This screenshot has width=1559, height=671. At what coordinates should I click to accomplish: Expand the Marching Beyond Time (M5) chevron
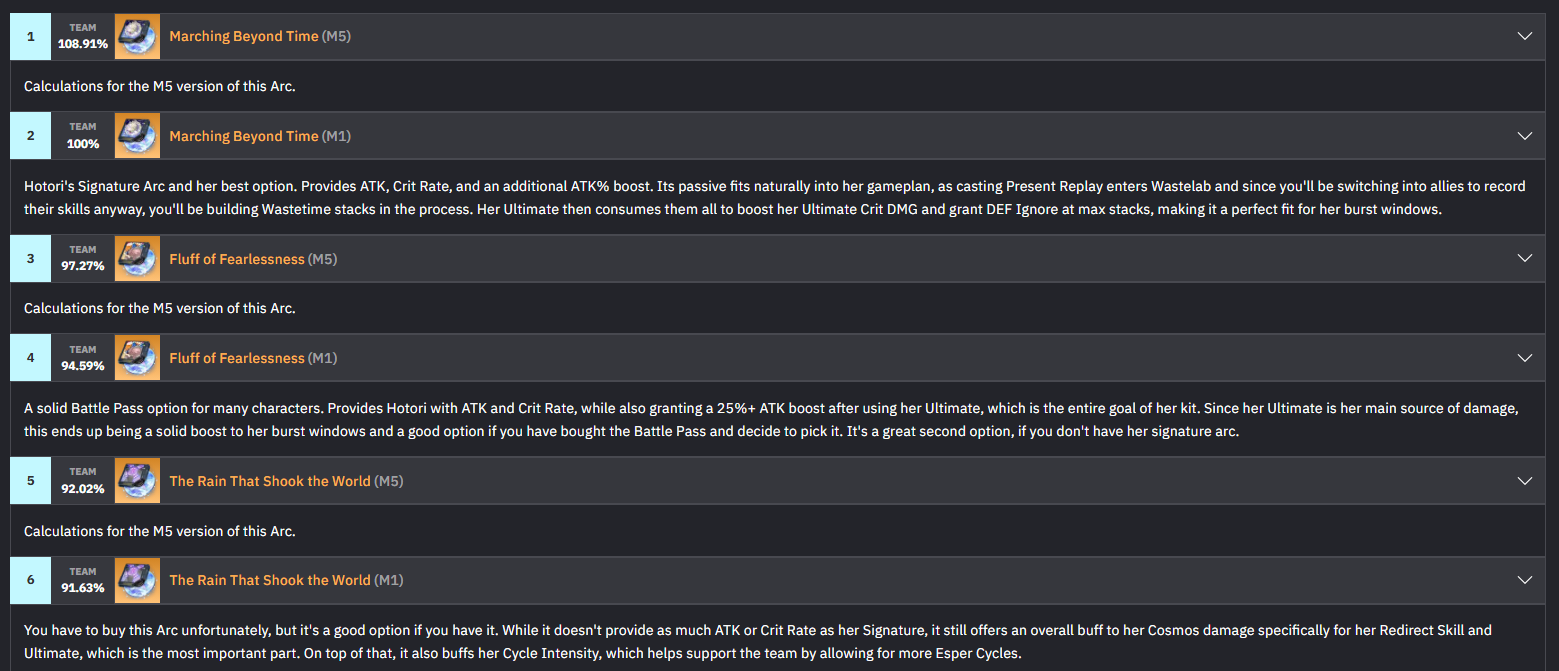click(1524, 36)
